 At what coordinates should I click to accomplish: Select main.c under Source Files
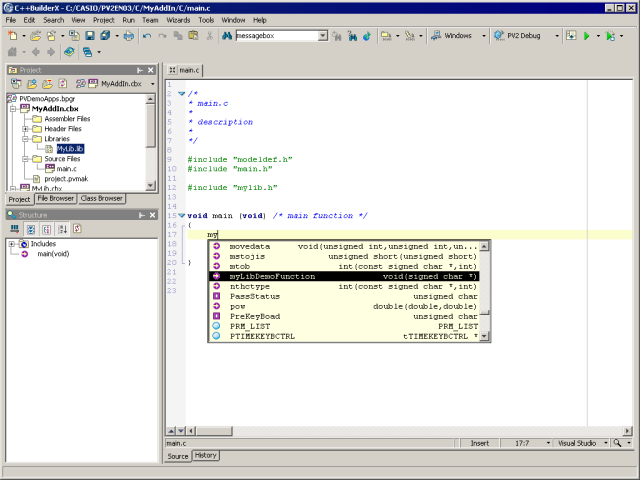[66, 169]
